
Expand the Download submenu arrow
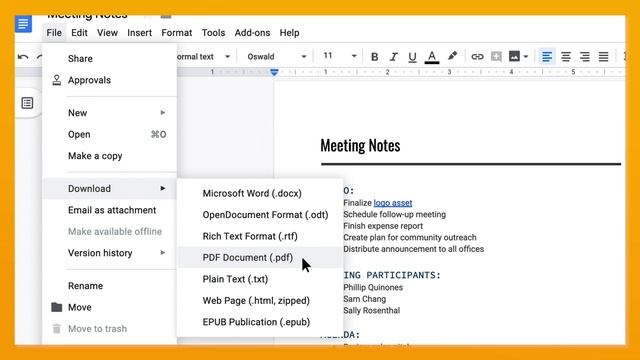click(163, 189)
